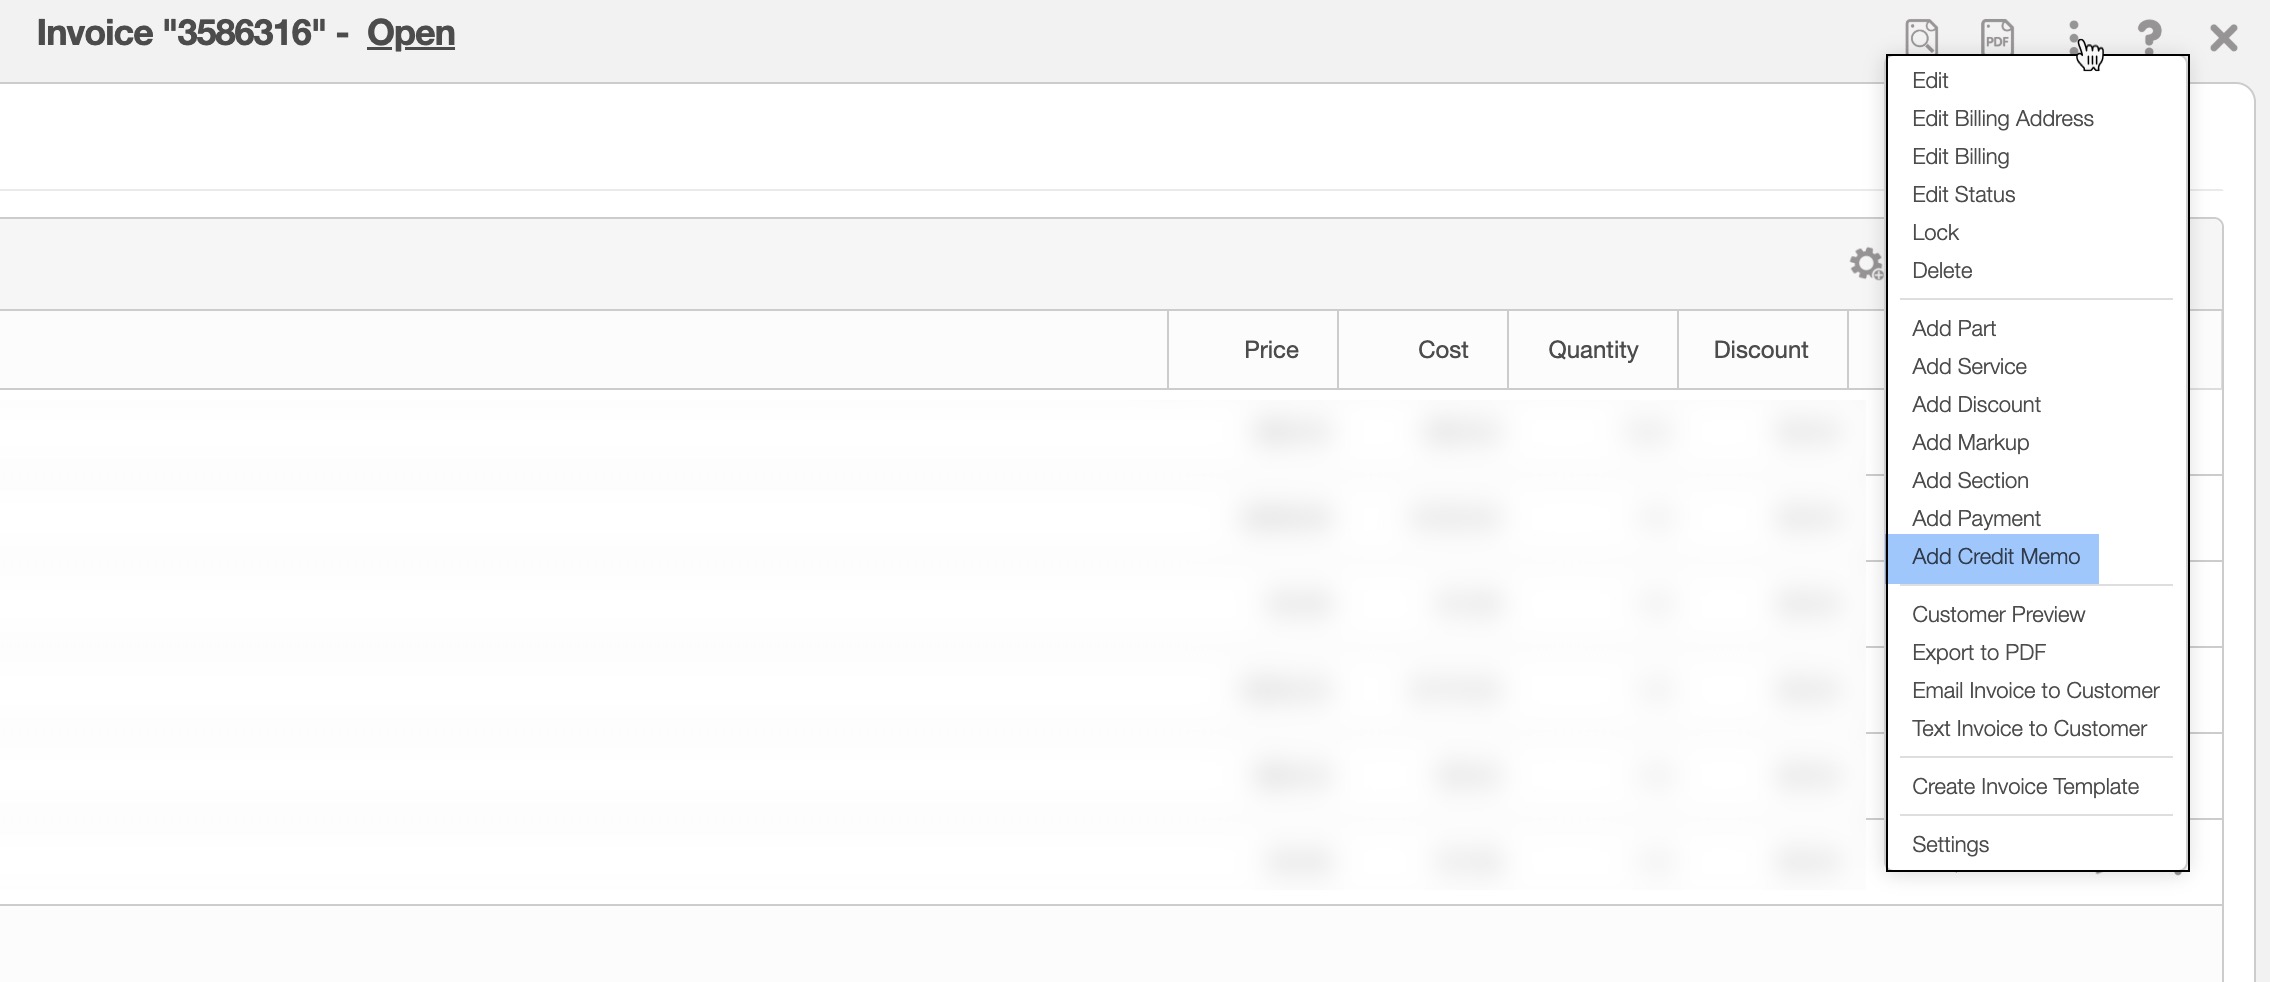Select Lock in the actions menu

click(1934, 233)
